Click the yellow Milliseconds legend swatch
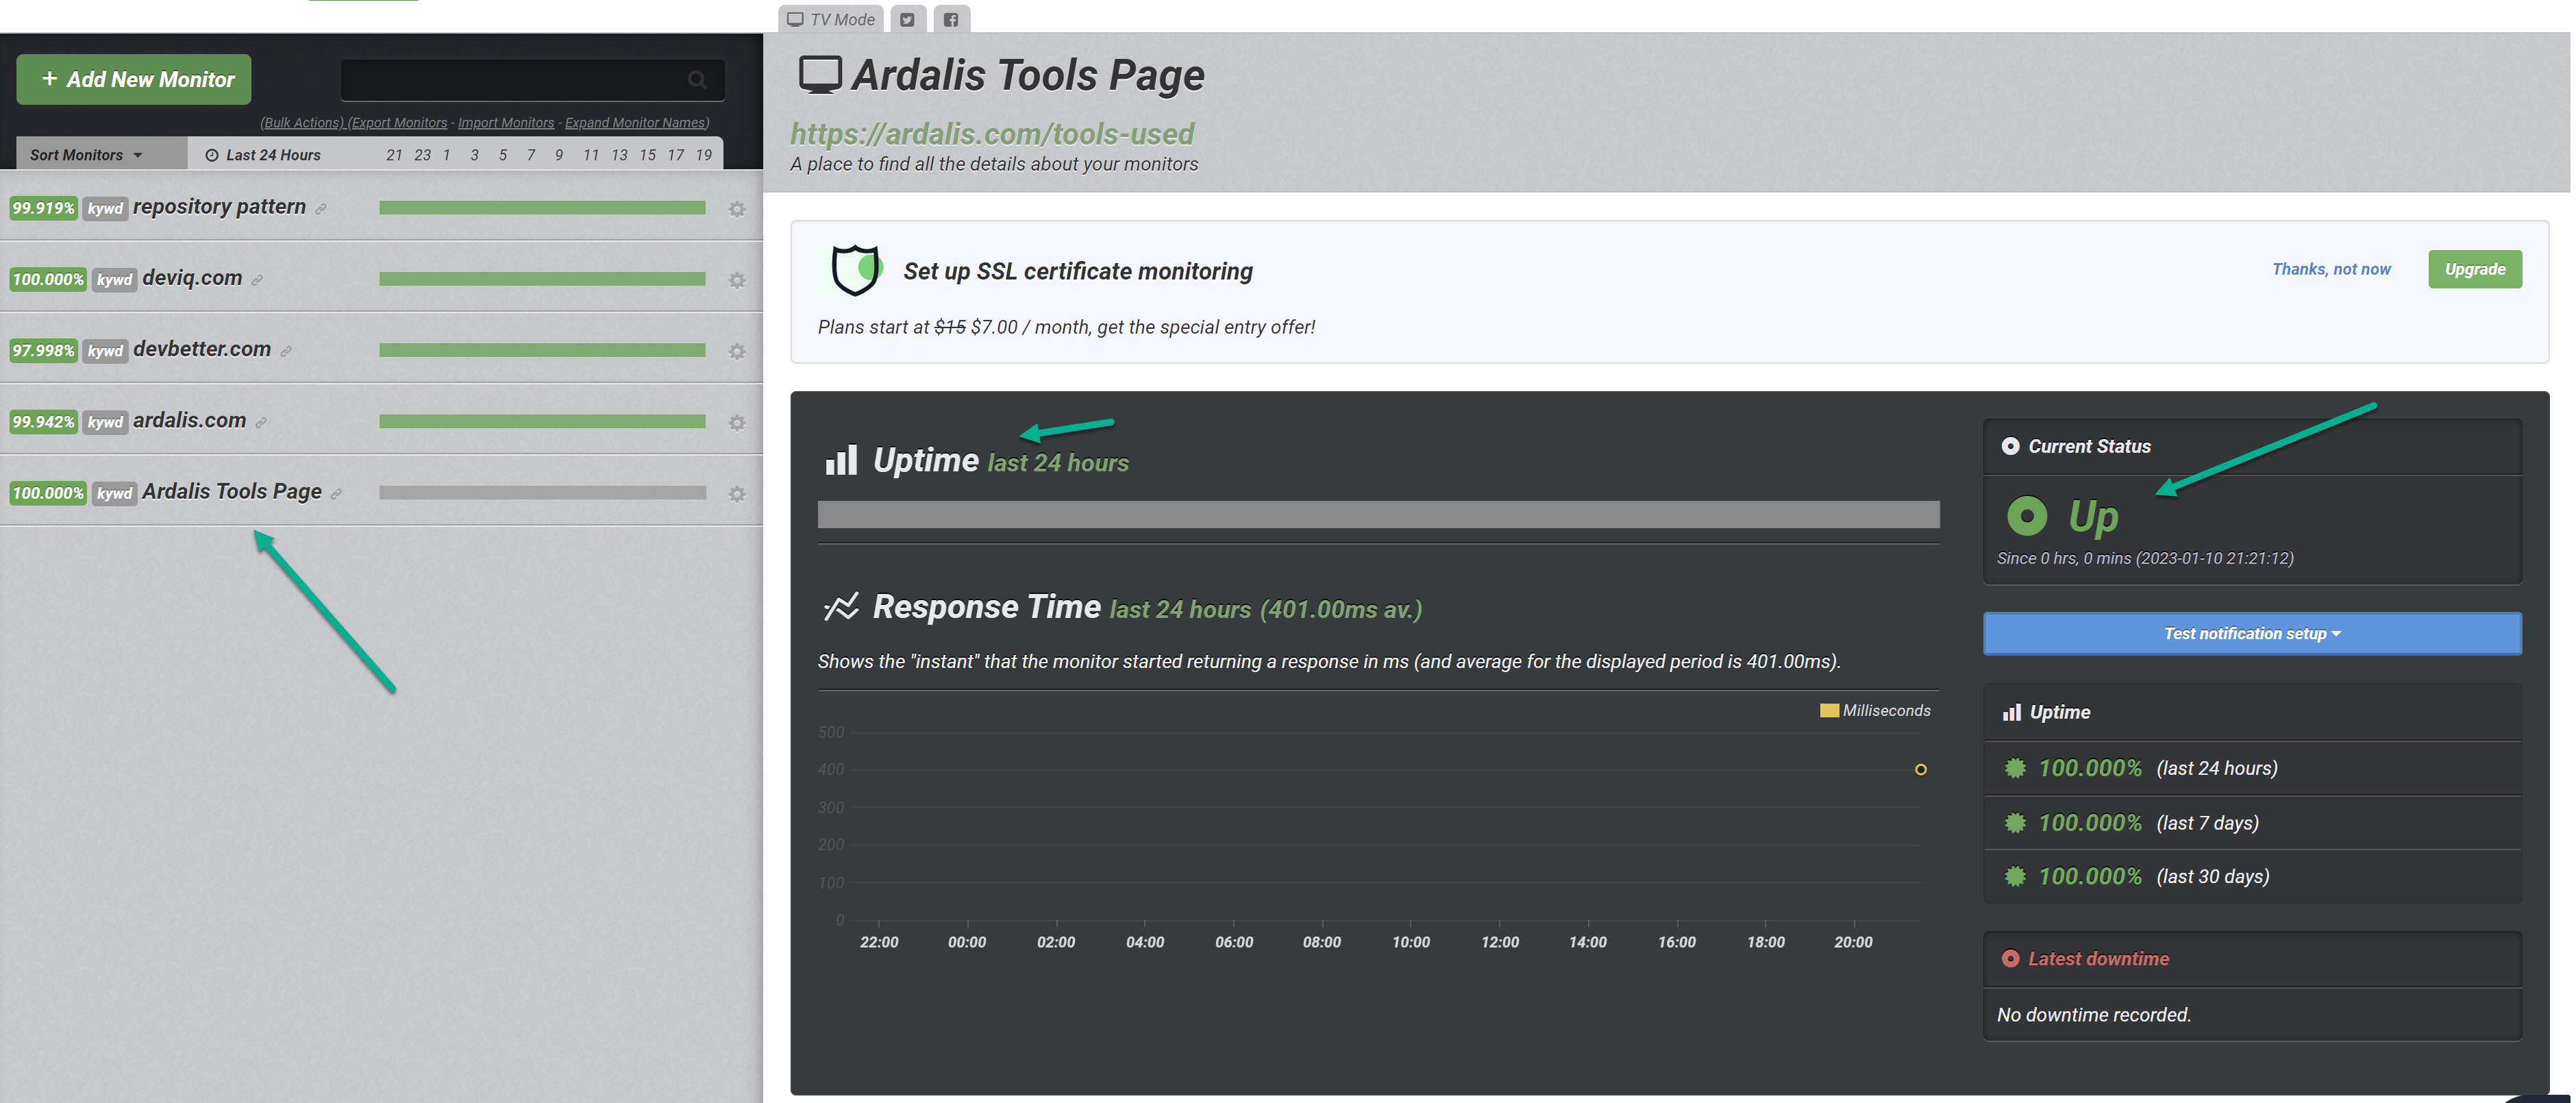2576x1103 pixels. [x=1829, y=710]
